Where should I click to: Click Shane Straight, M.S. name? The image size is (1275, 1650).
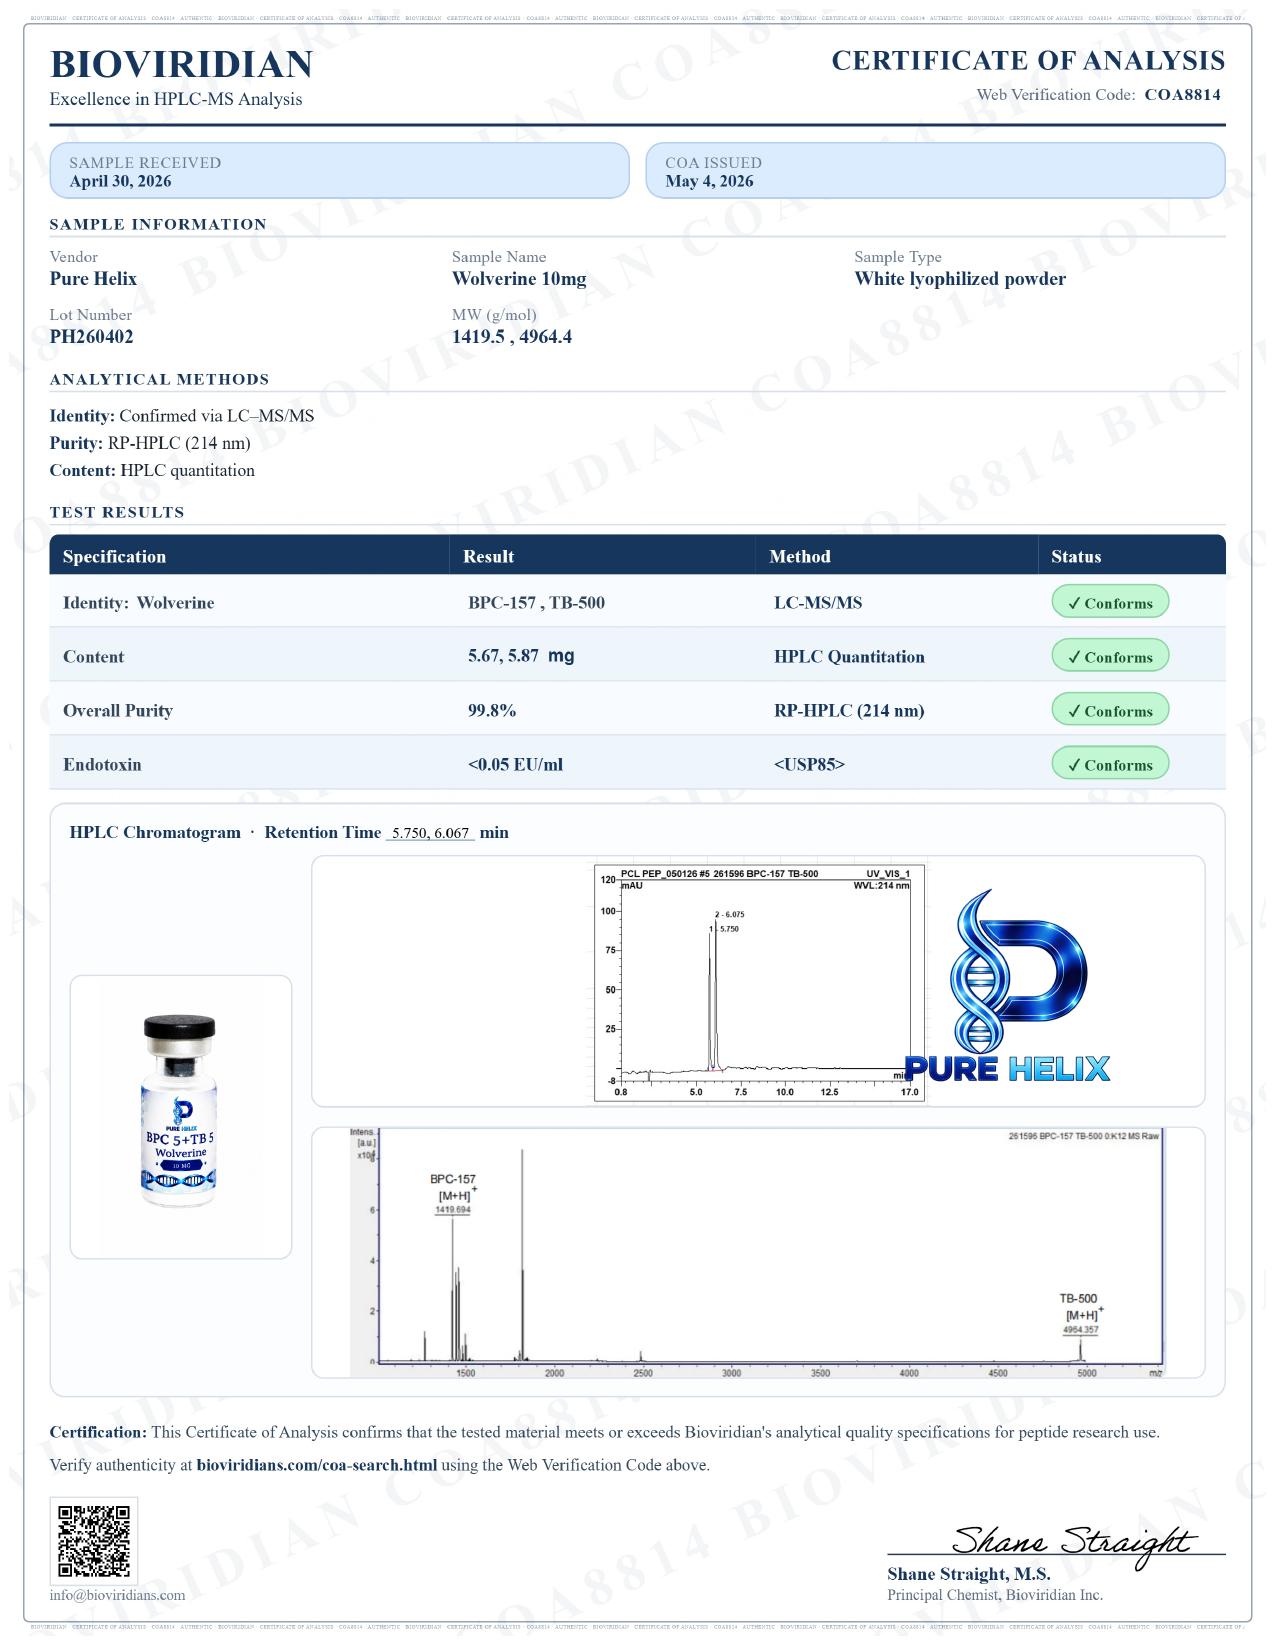[x=968, y=1574]
